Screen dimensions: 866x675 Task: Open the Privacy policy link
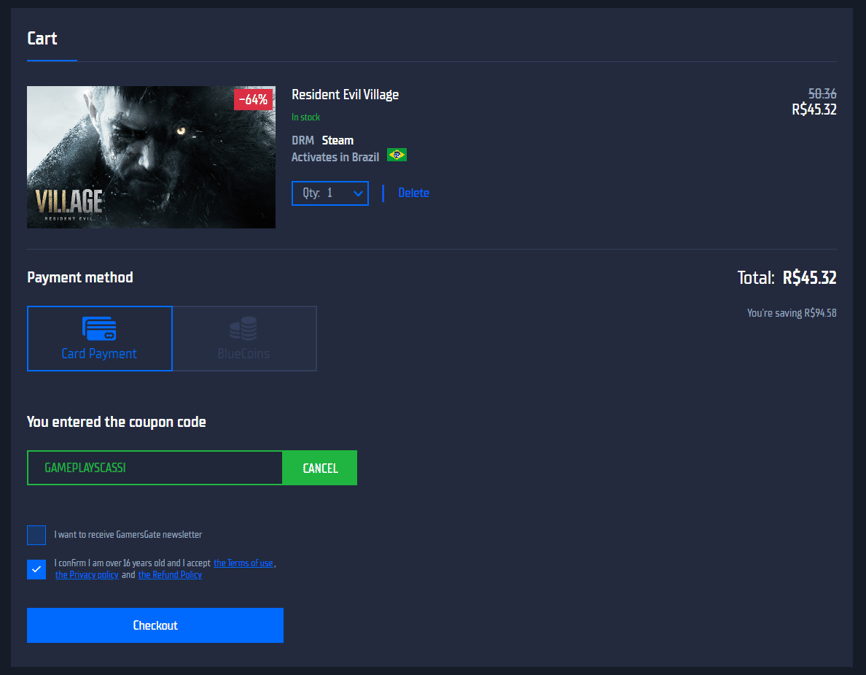[x=87, y=575]
